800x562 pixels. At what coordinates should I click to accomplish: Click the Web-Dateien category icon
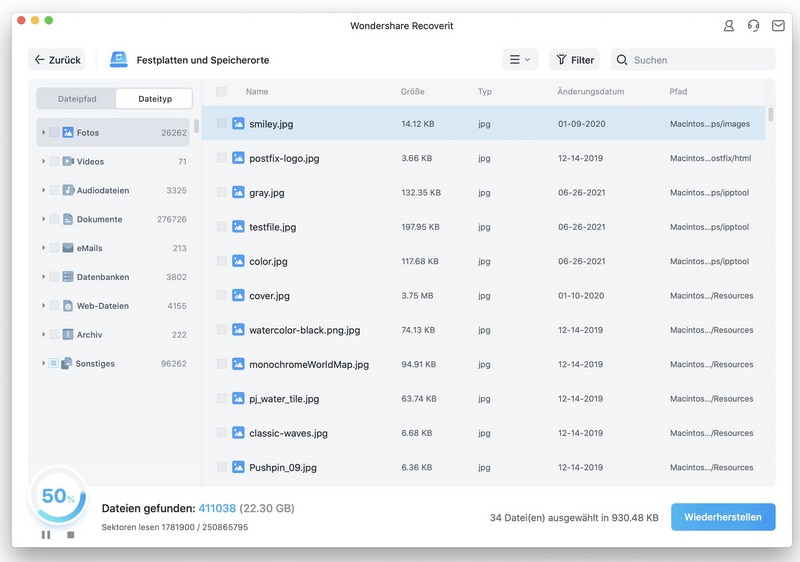point(68,306)
